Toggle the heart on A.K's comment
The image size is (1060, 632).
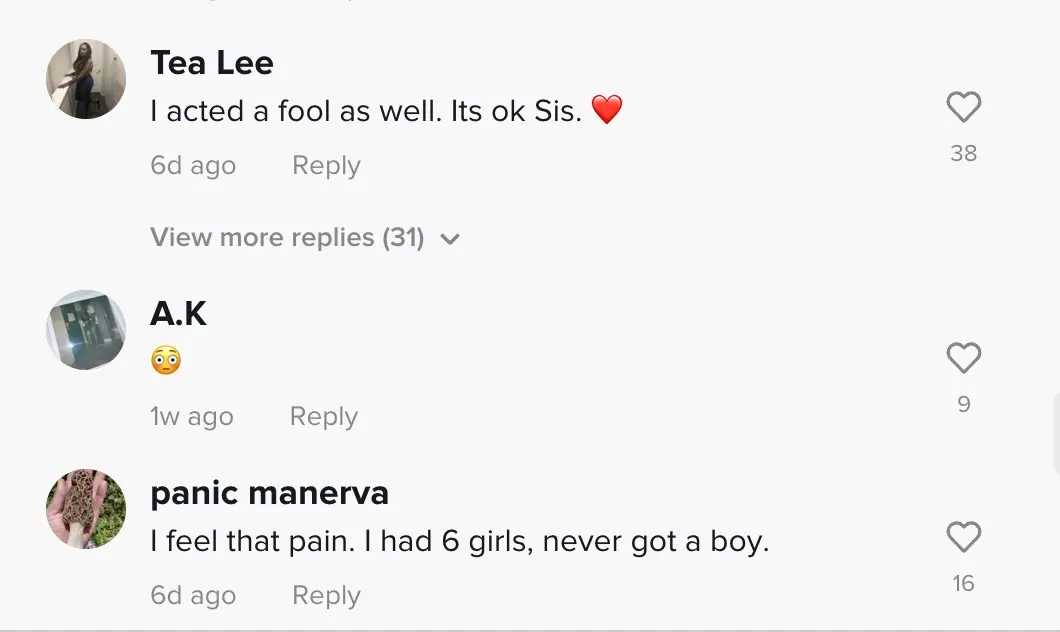(x=963, y=358)
